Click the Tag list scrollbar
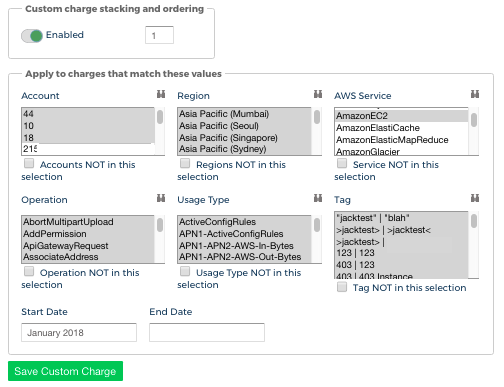 (474, 245)
